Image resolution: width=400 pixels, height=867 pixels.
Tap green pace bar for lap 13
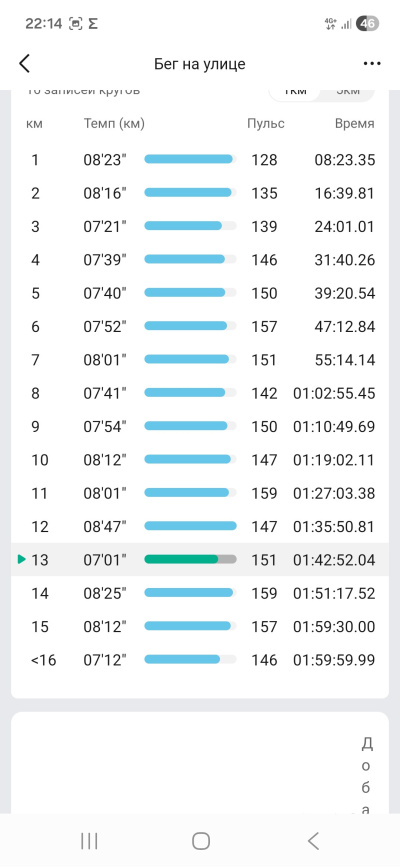point(190,559)
